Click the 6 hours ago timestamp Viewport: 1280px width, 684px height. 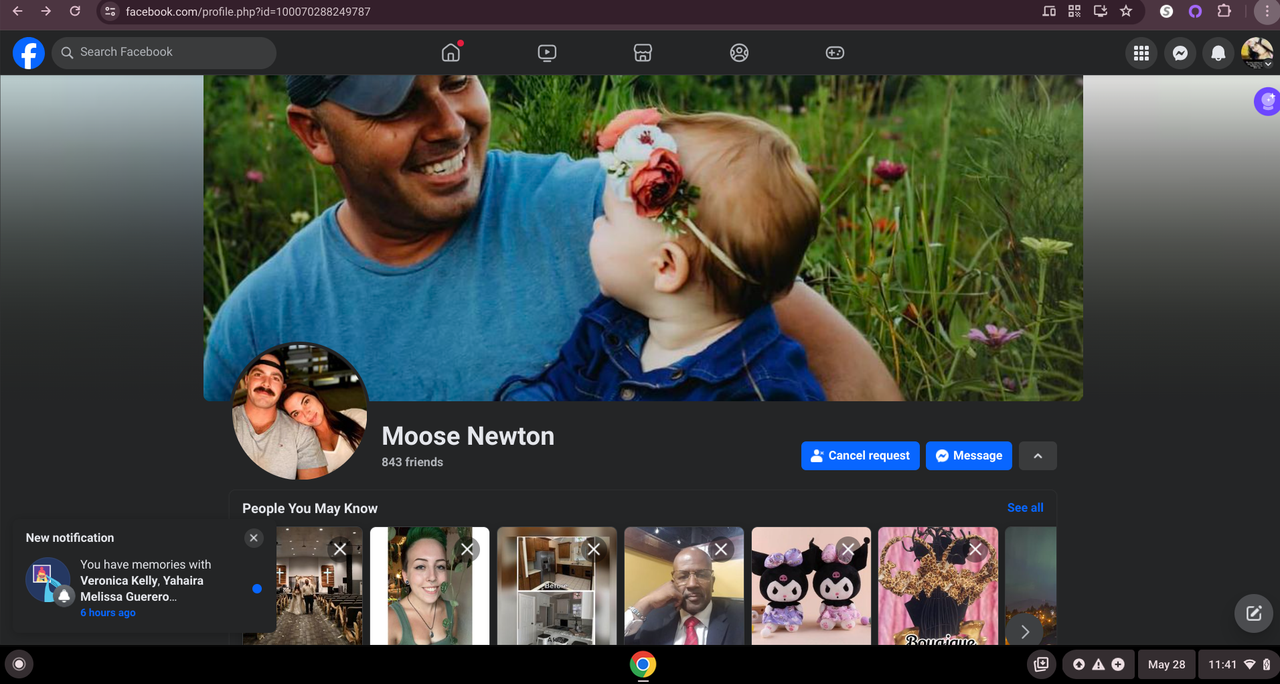[x=108, y=613]
